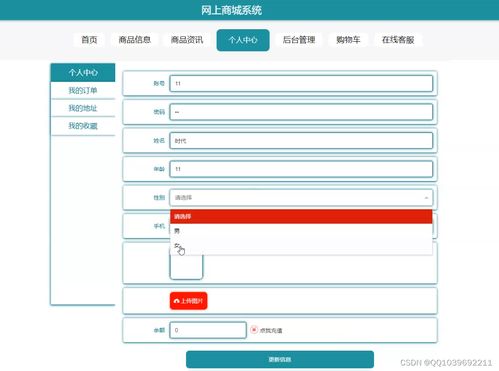Viewport: 499px width, 371px height.
Task: Click the avatar image placeholder box
Action: pos(186,267)
